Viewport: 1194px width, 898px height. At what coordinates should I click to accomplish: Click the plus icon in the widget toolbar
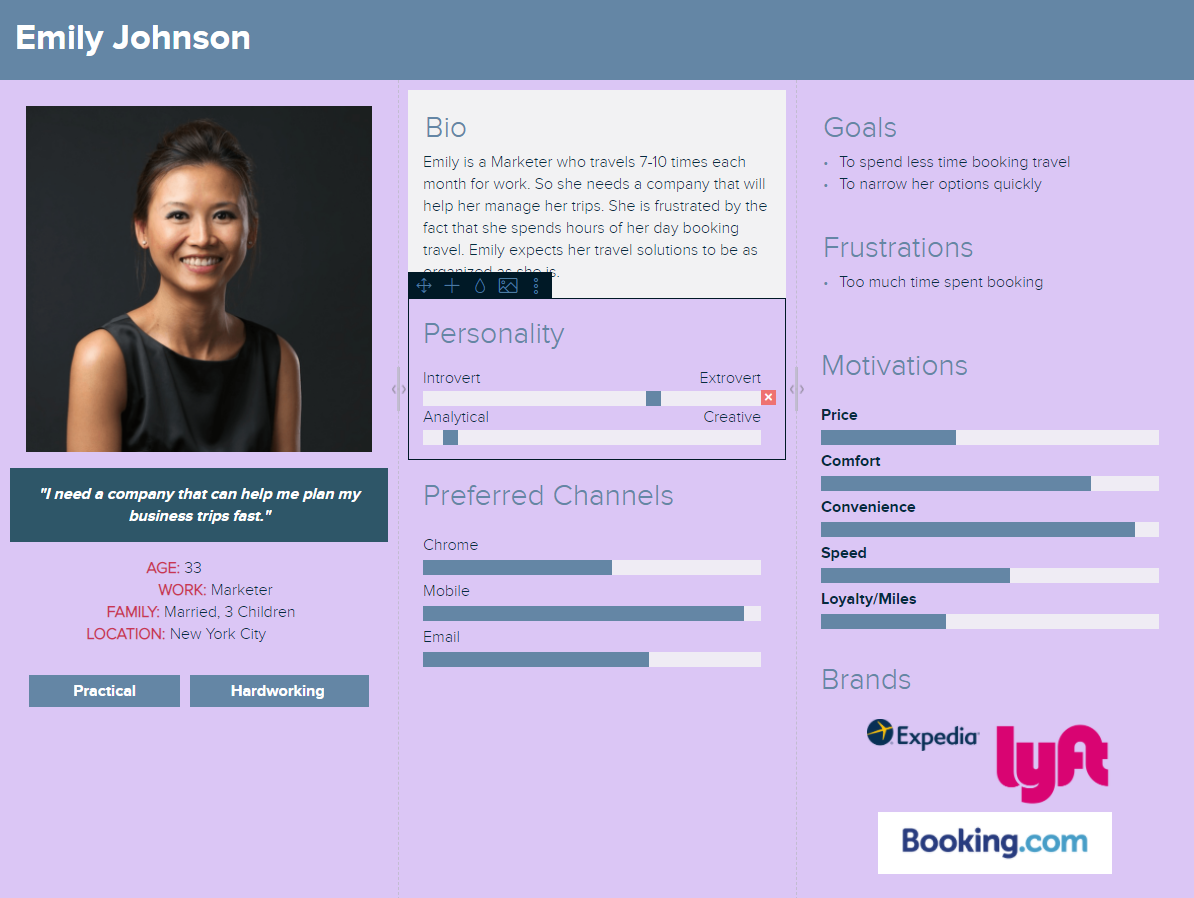(451, 285)
